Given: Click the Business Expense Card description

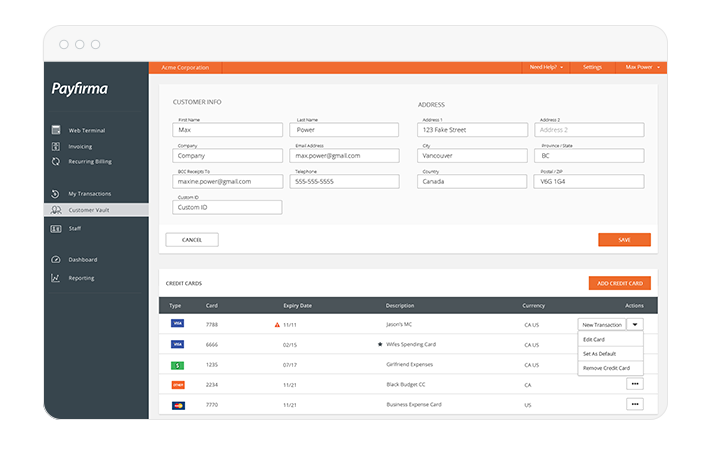Looking at the screenshot, I should click(x=414, y=404).
